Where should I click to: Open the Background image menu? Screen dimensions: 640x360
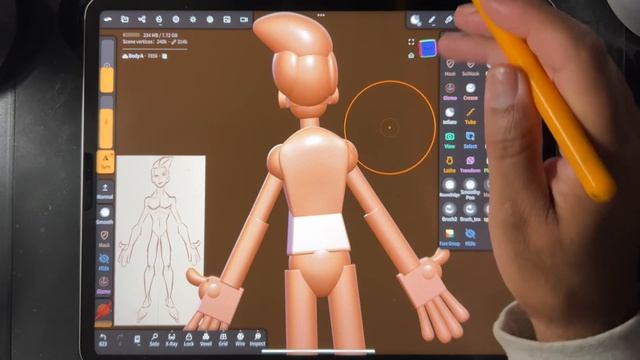227,19
